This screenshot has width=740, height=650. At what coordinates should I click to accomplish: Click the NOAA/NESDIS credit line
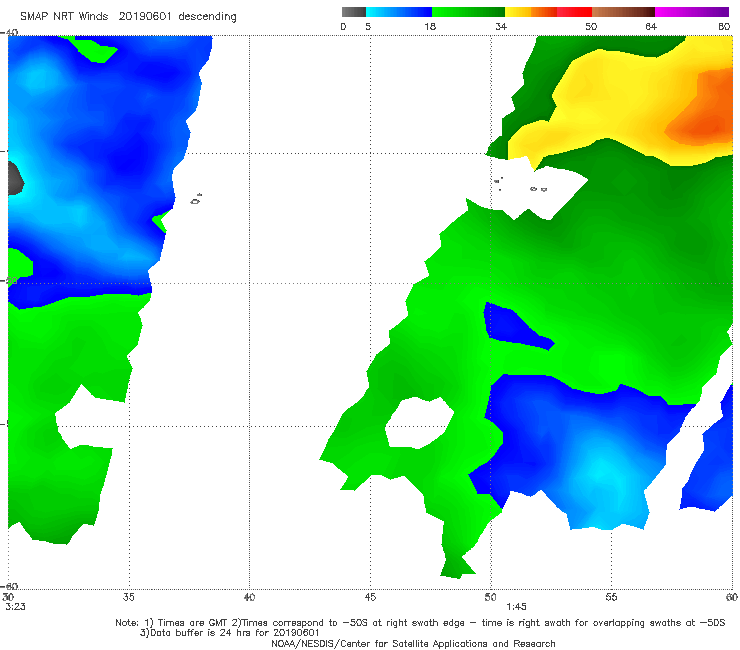click(x=413, y=643)
